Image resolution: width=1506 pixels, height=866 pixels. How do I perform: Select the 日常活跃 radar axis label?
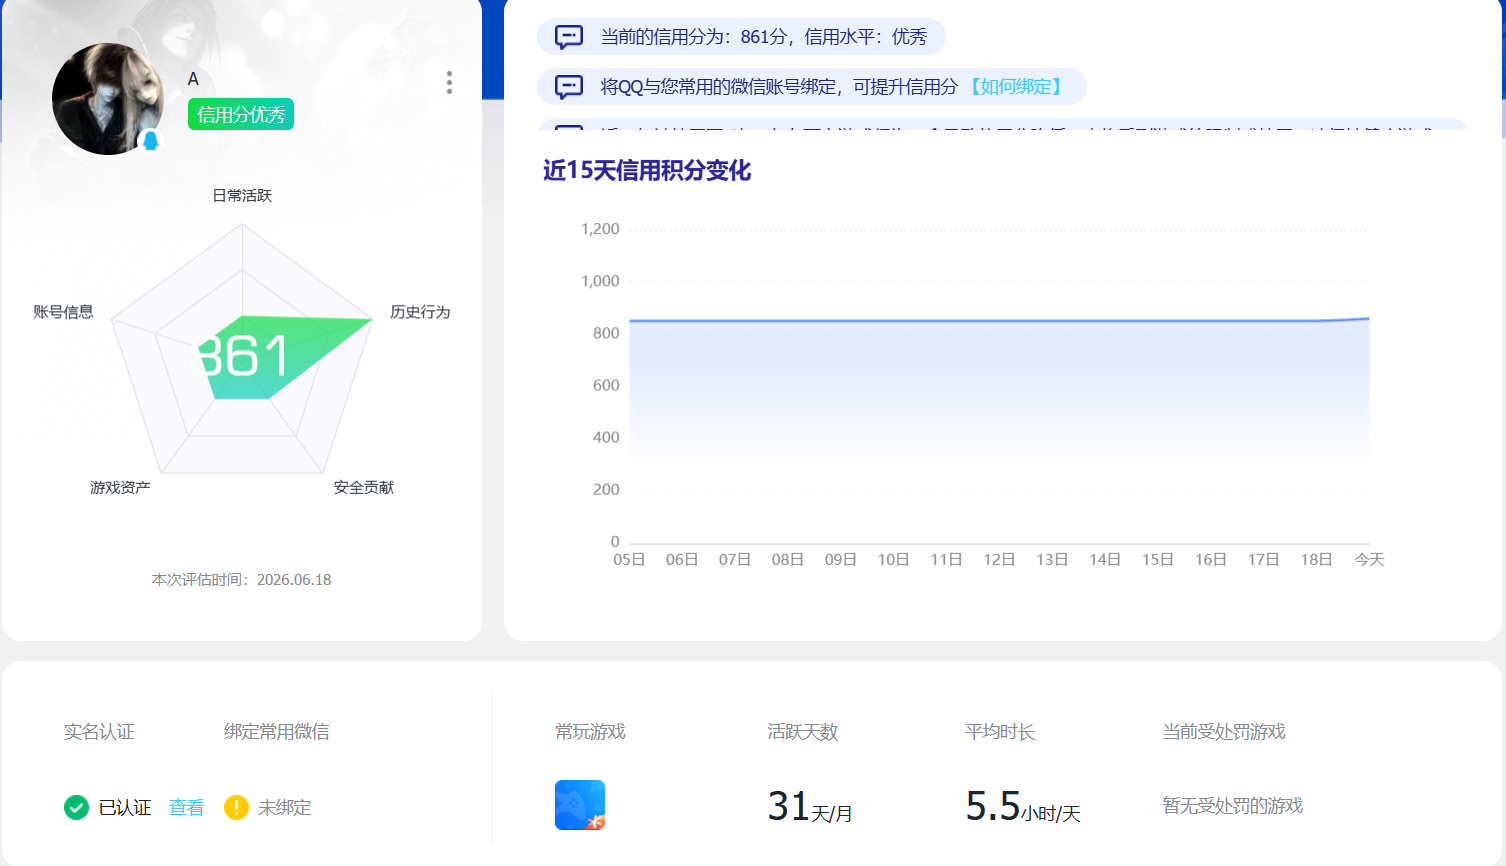pyautogui.click(x=242, y=195)
